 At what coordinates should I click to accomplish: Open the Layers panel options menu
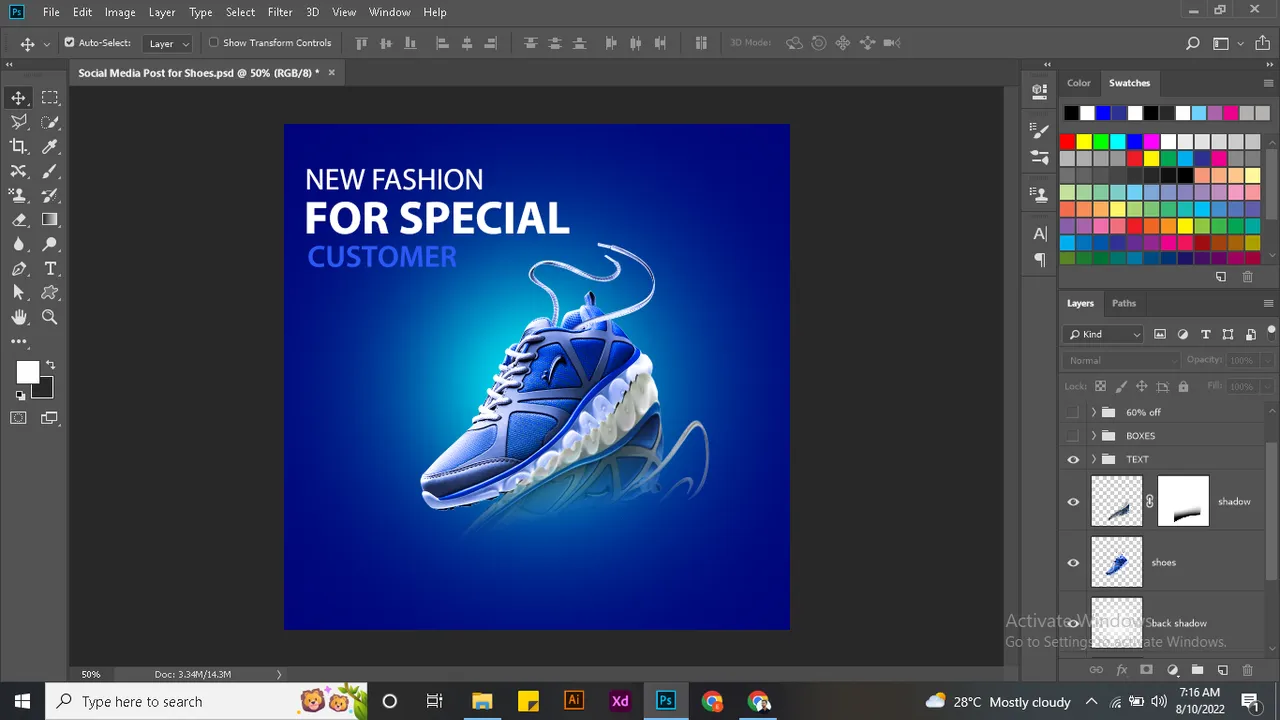point(1269,303)
